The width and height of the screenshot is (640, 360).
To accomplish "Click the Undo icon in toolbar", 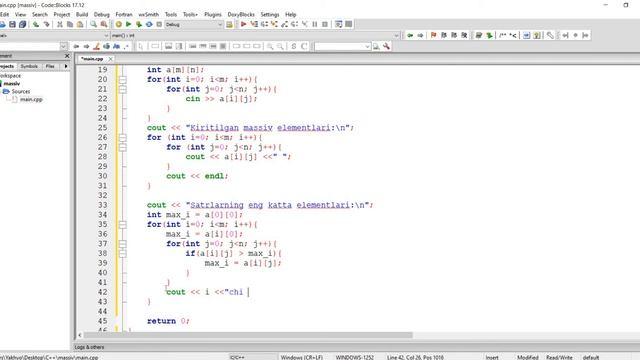I will 36,24.
